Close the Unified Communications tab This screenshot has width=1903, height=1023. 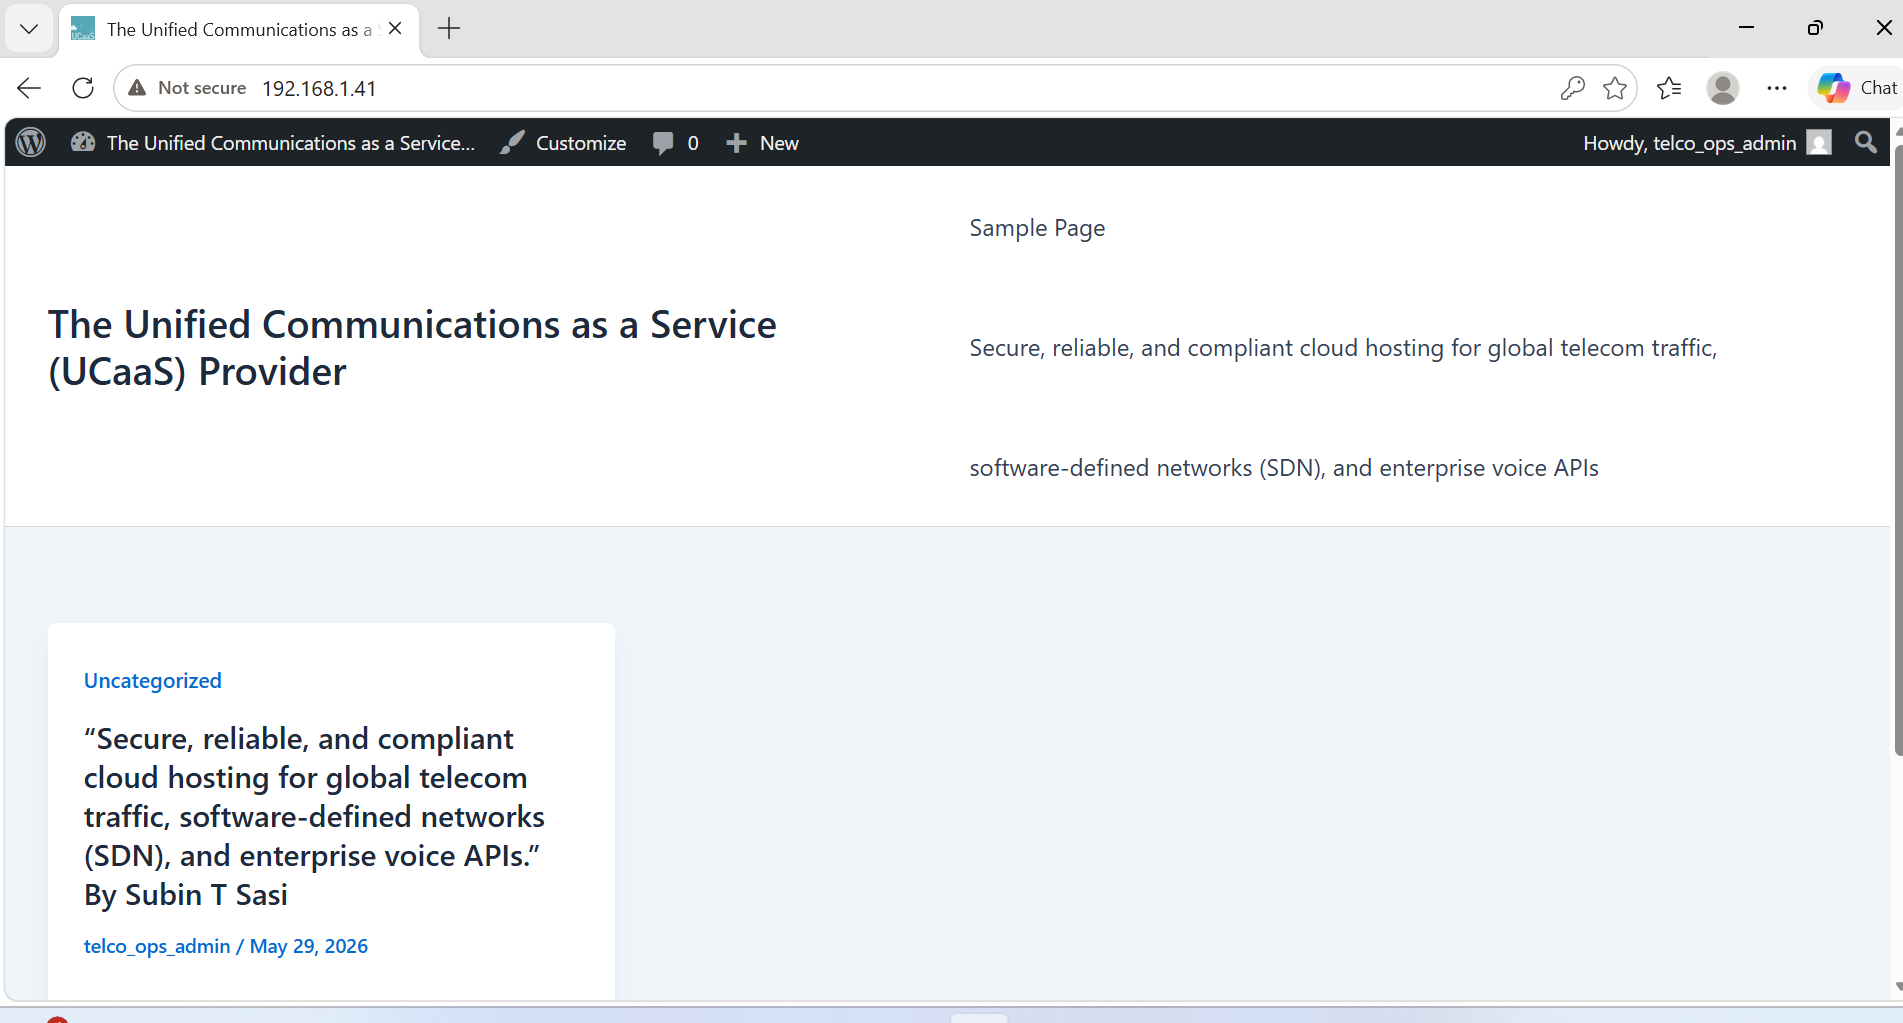point(395,29)
